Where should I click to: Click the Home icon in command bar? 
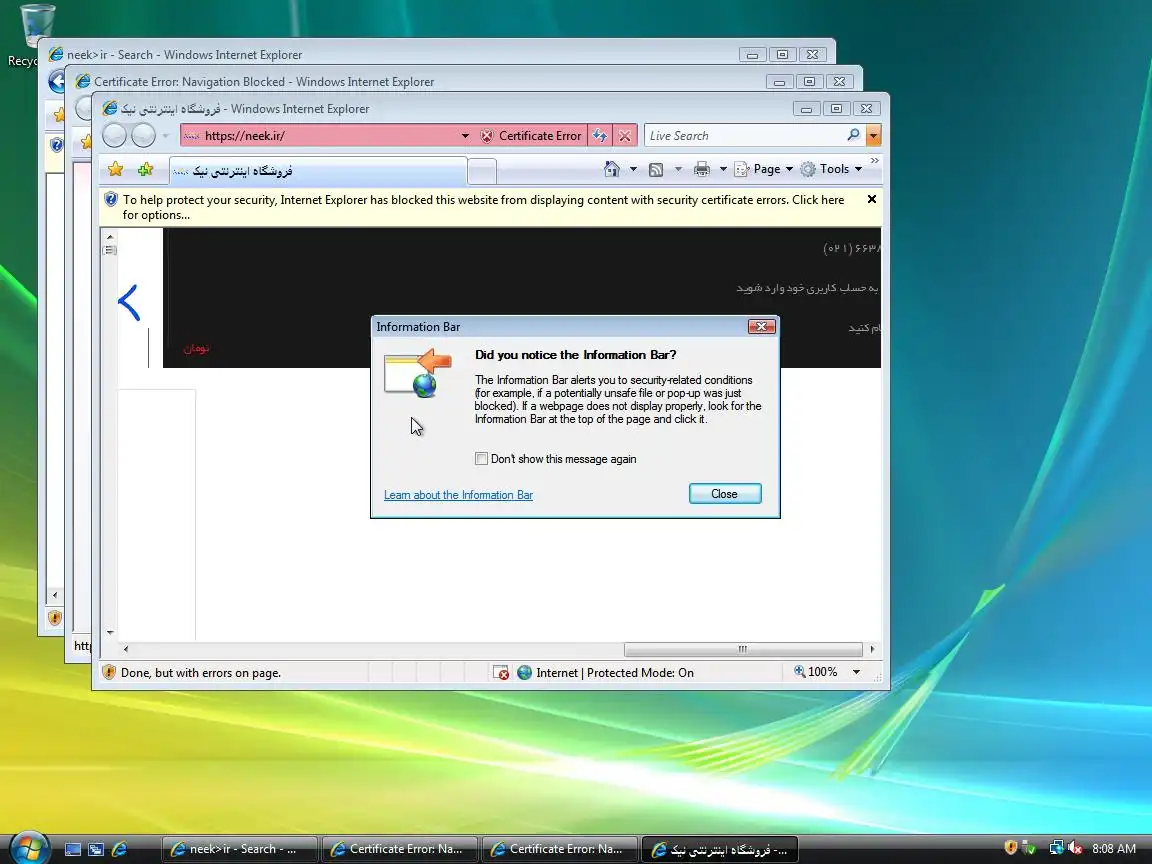611,169
